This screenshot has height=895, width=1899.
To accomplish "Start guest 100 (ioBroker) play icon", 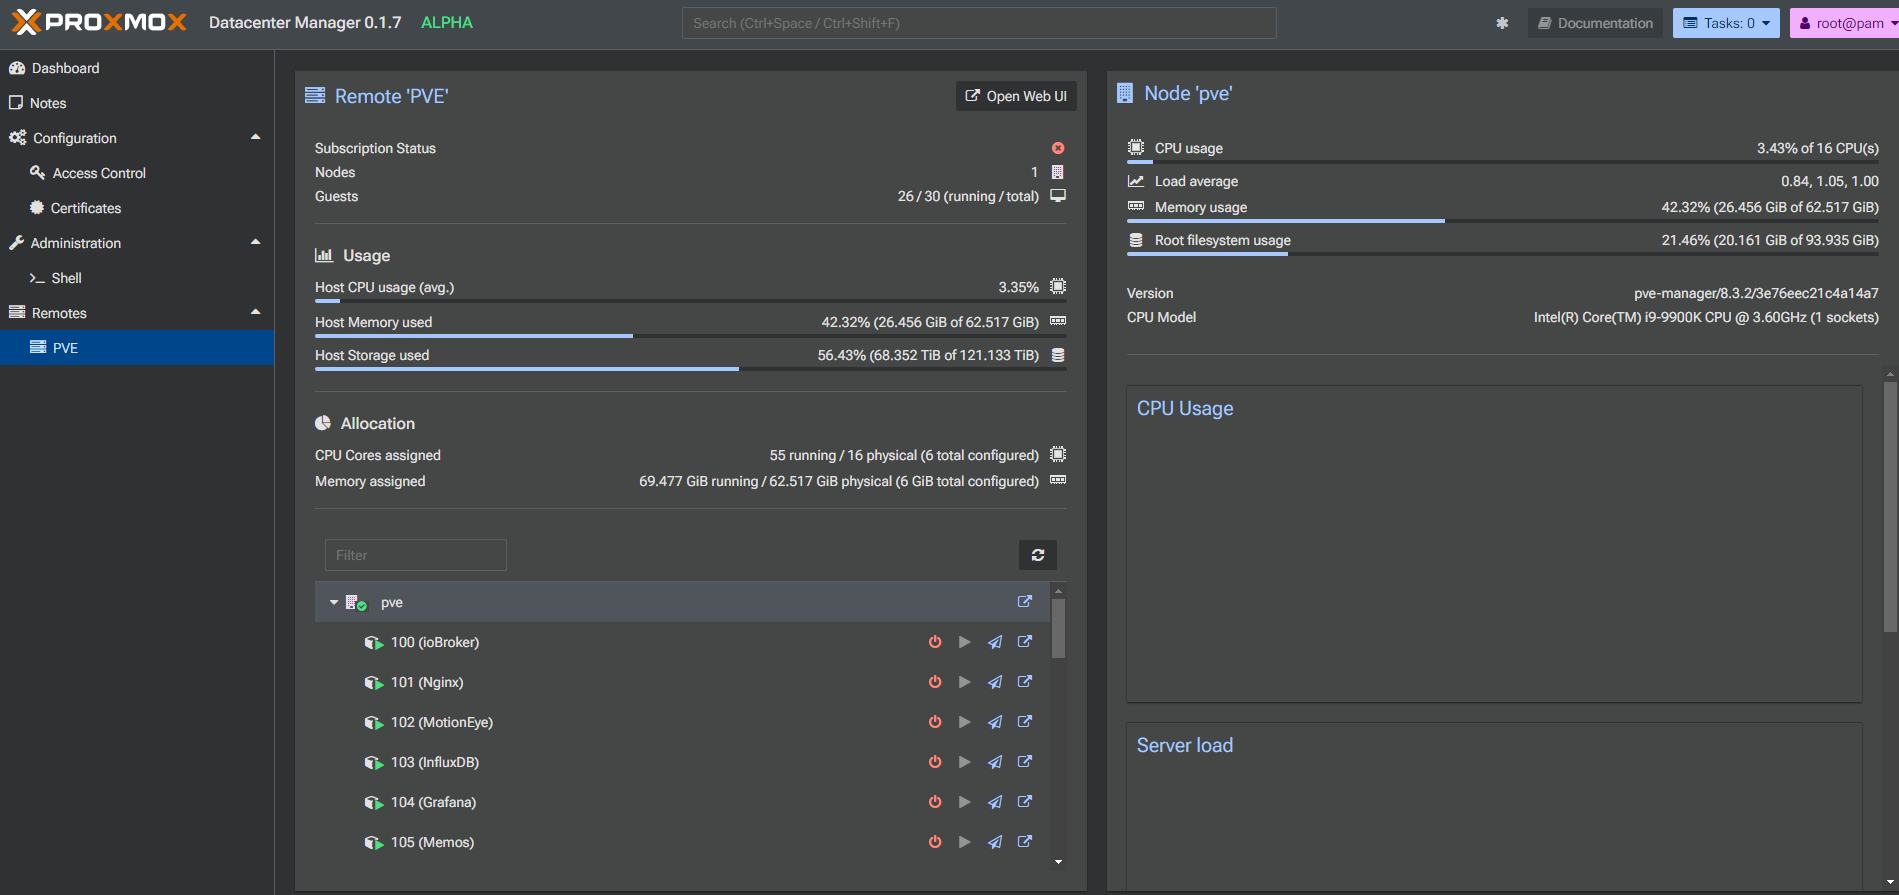I will (x=965, y=642).
